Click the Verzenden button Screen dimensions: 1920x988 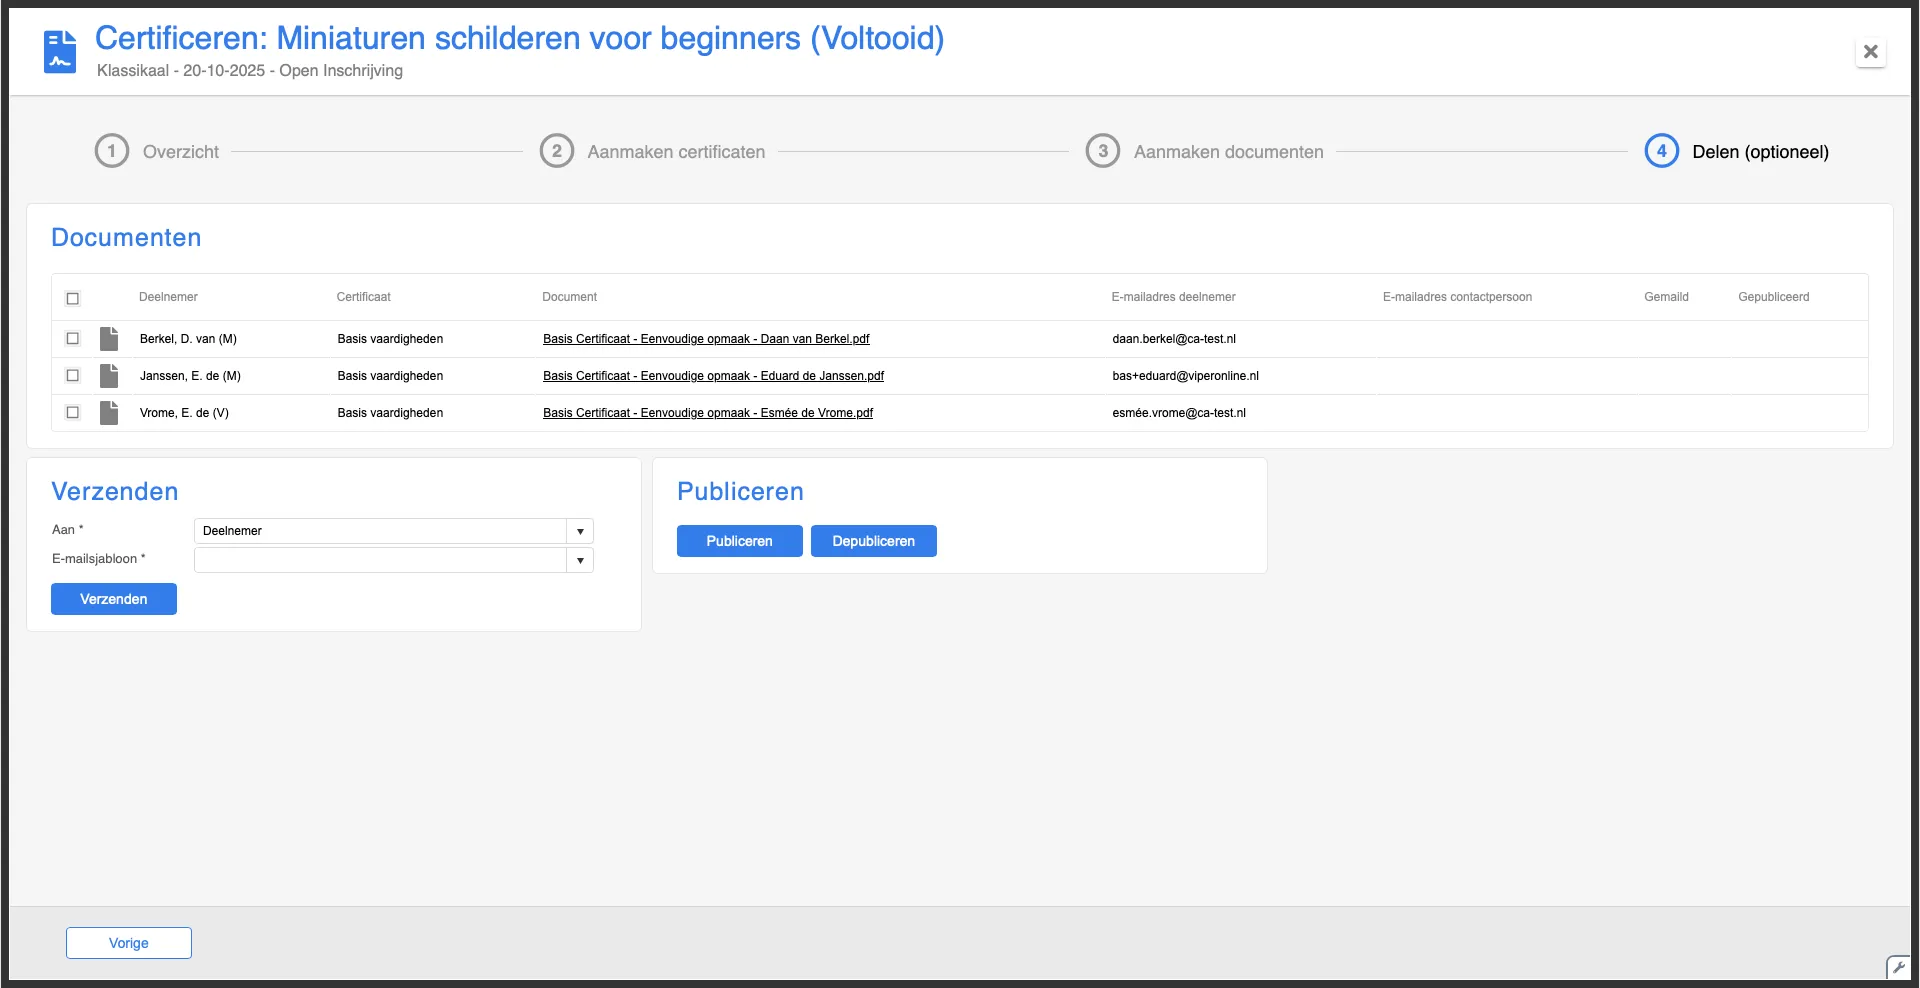(x=114, y=599)
